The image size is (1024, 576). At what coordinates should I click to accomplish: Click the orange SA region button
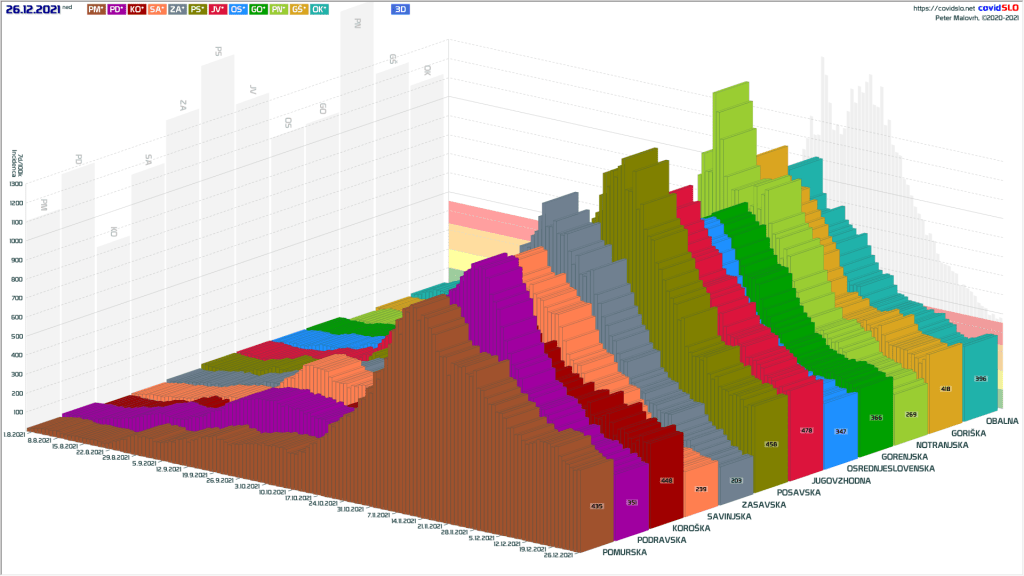click(x=157, y=9)
